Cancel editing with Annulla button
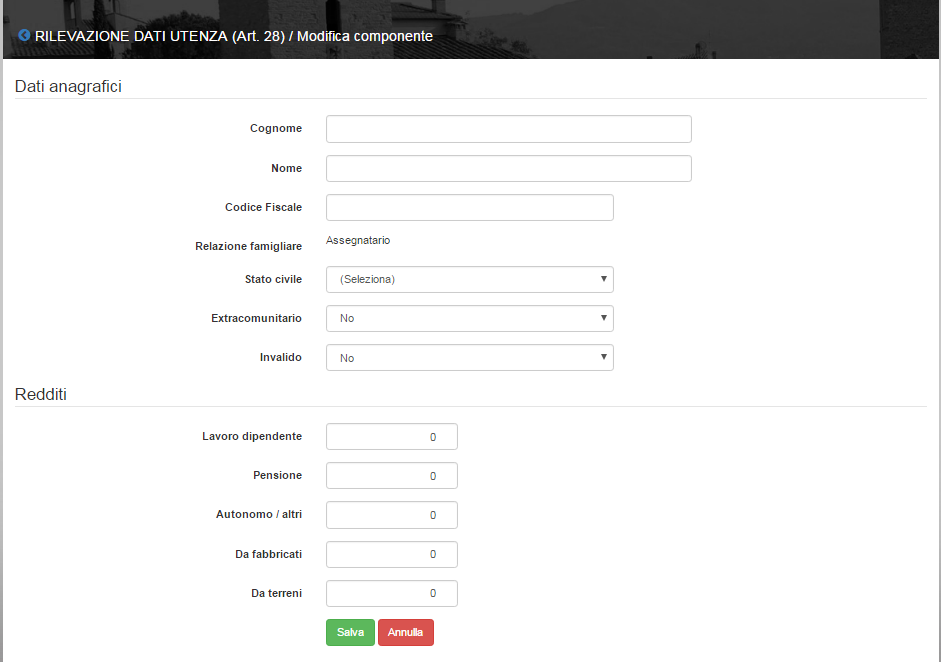 pyautogui.click(x=406, y=633)
